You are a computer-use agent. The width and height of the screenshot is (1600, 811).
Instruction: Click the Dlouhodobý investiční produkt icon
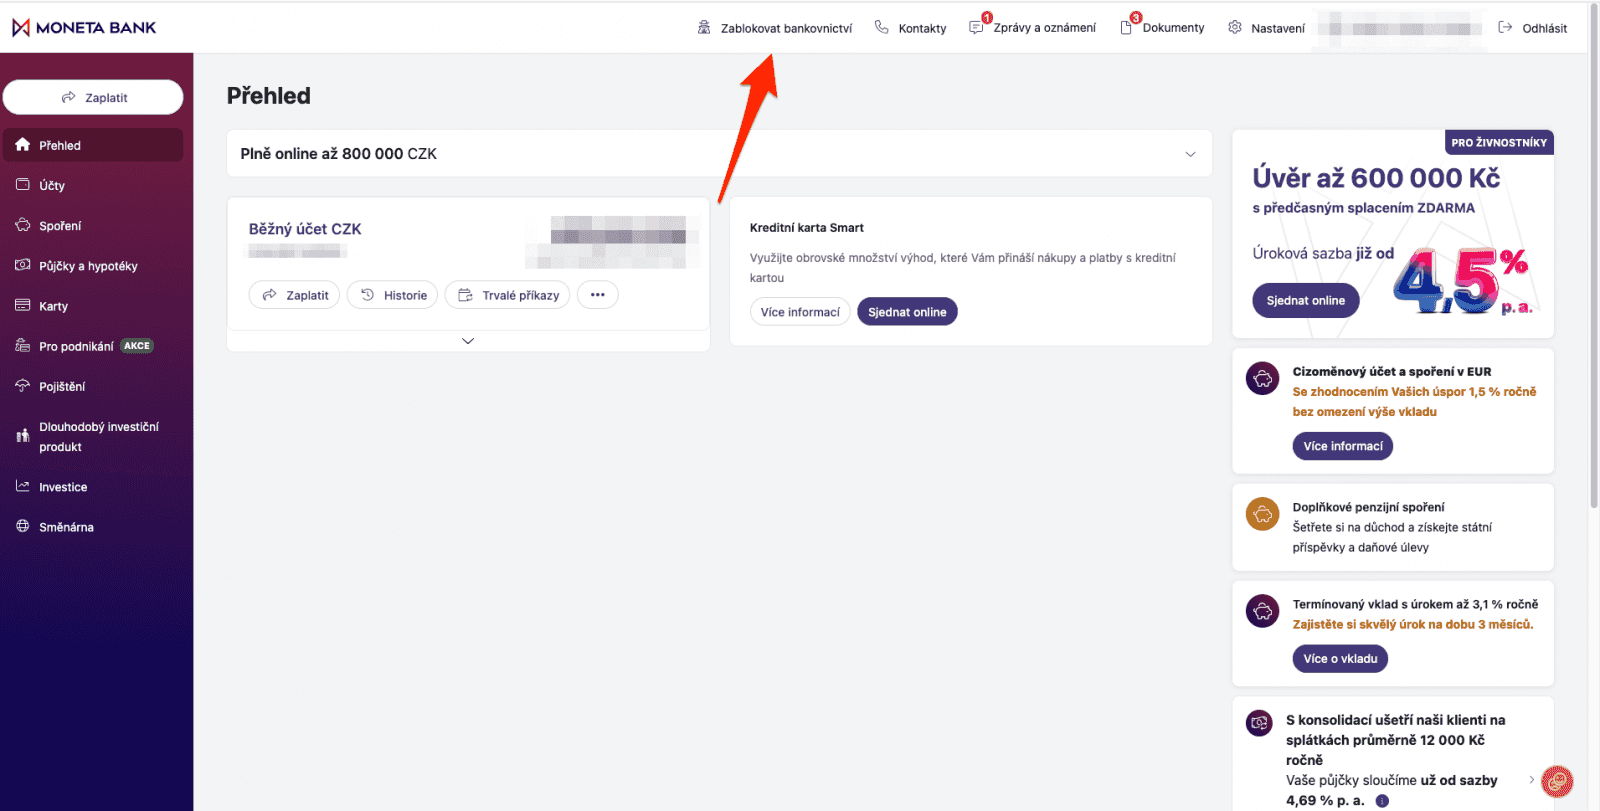pos(22,436)
